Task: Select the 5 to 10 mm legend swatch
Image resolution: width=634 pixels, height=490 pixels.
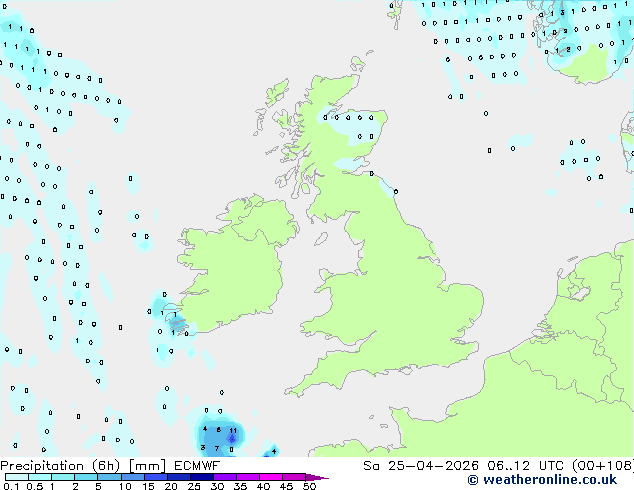Action: coord(109,477)
